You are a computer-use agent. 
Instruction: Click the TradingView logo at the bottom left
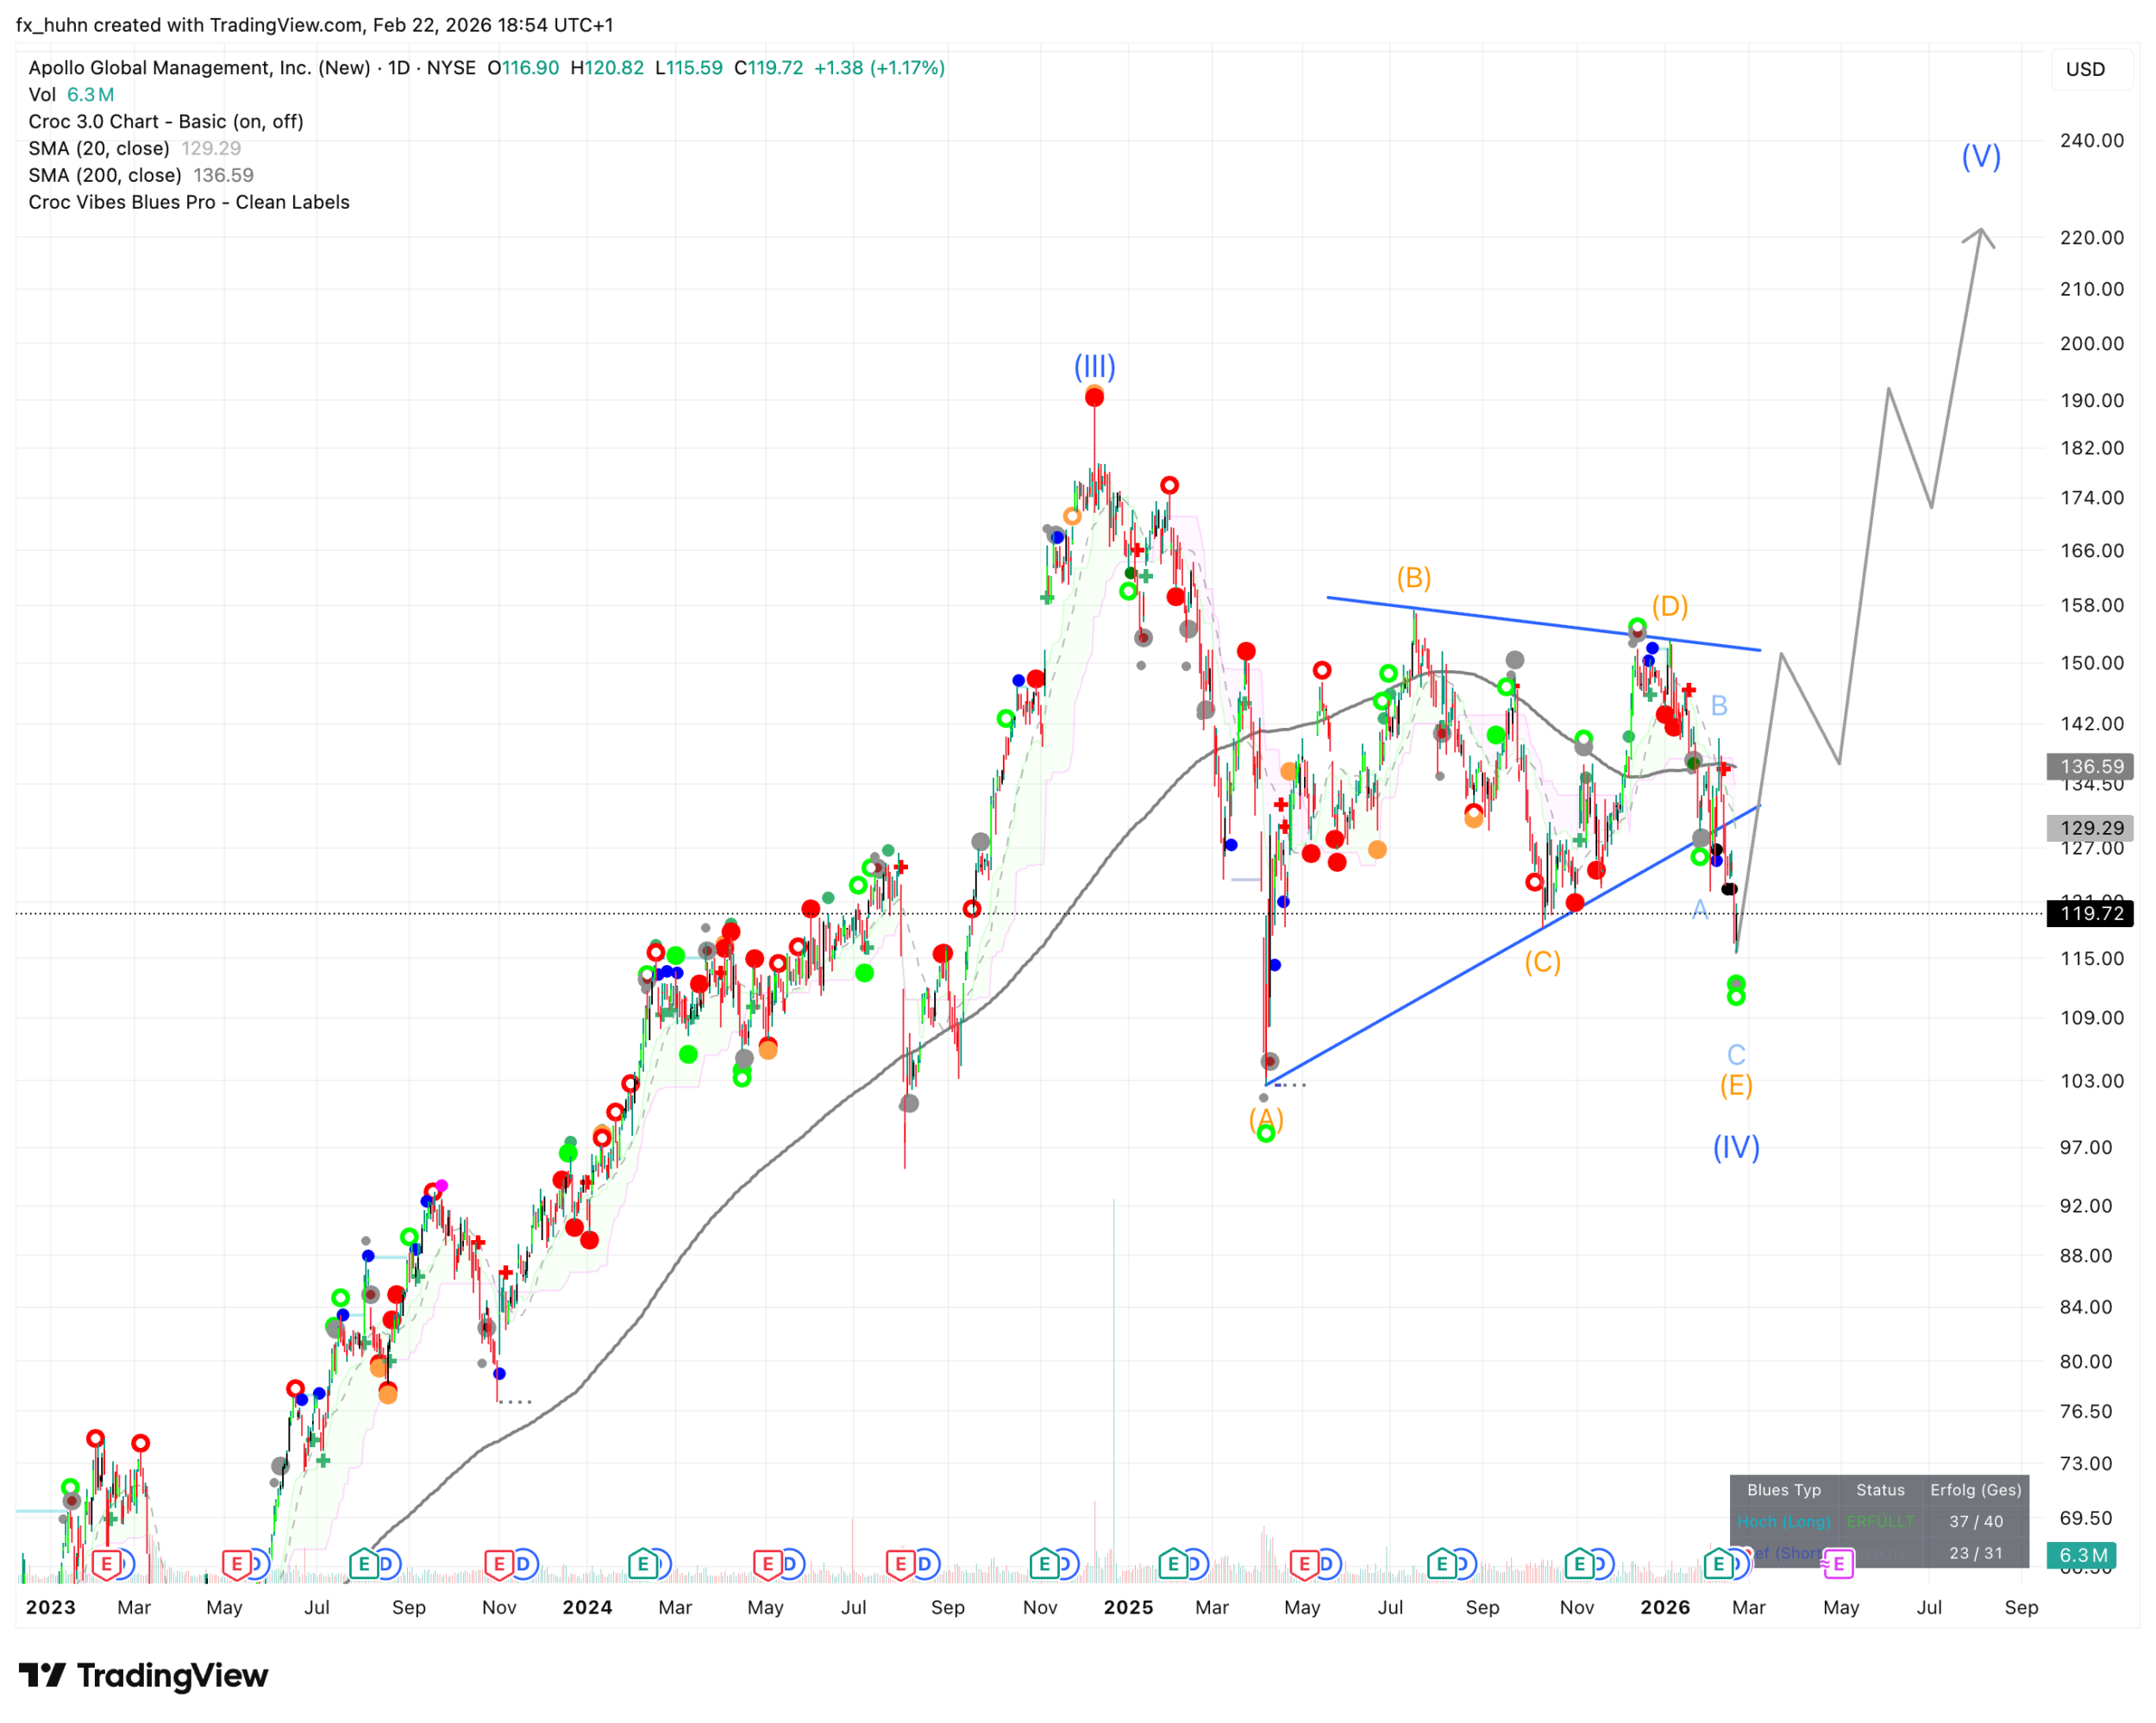pyautogui.click(x=143, y=1675)
